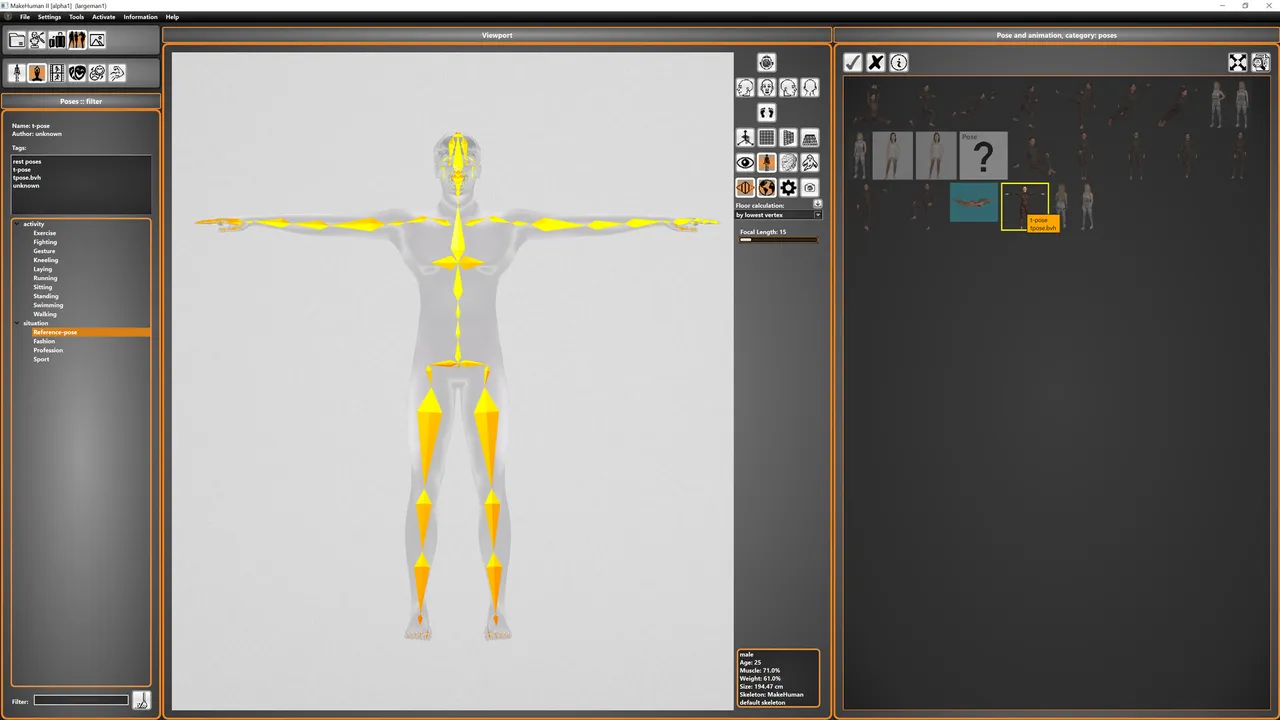Switch to back head view

coord(810,88)
